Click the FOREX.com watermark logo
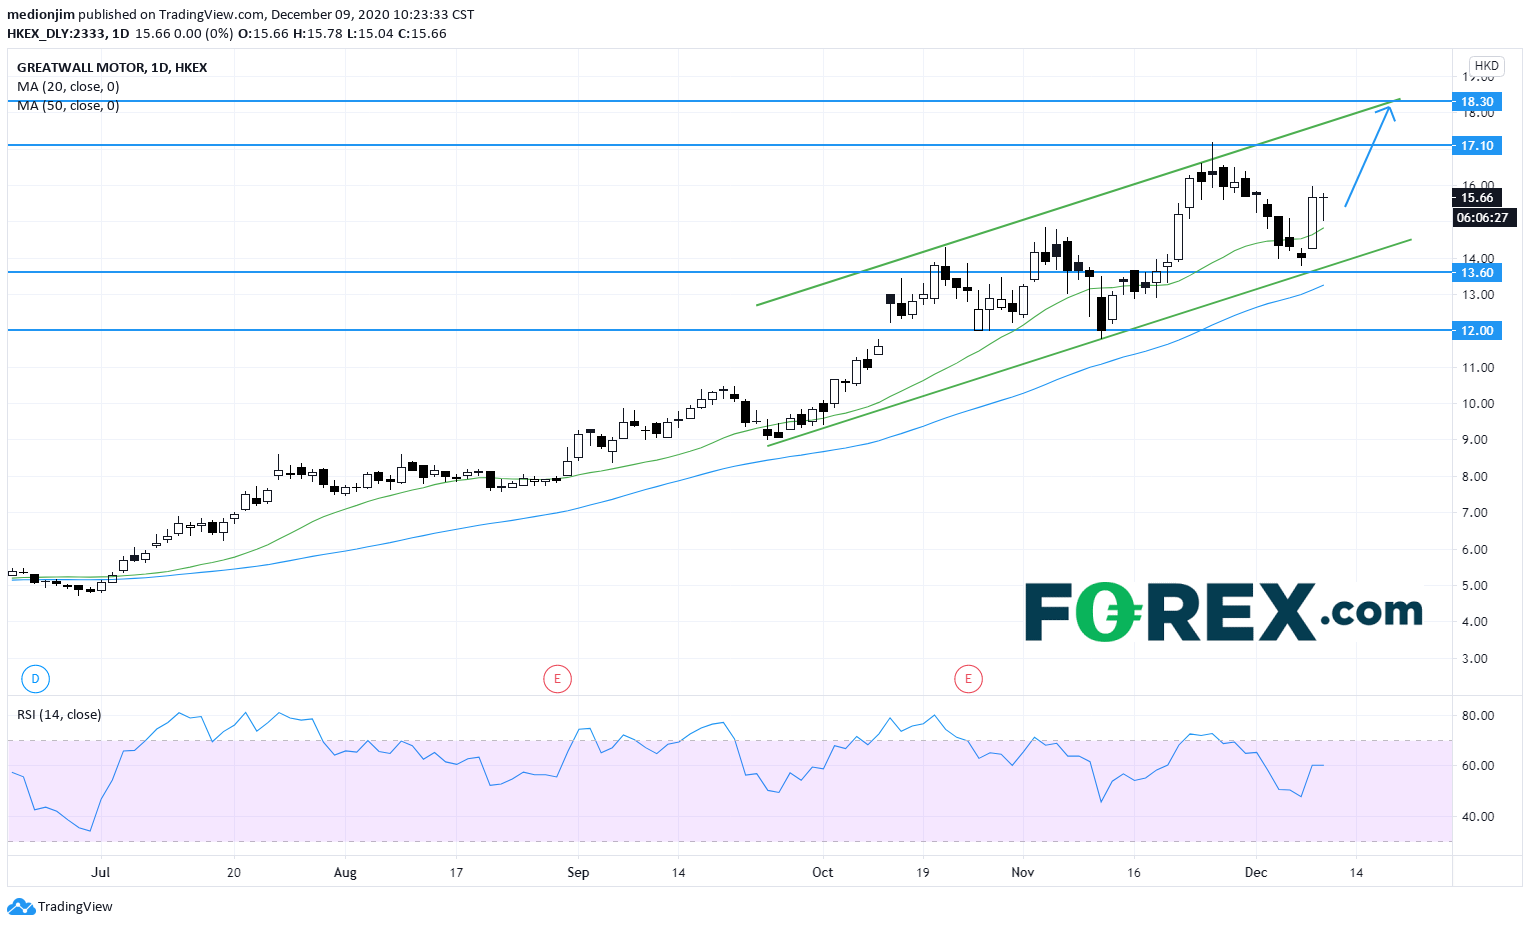The width and height of the screenshot is (1530, 927). (1222, 612)
